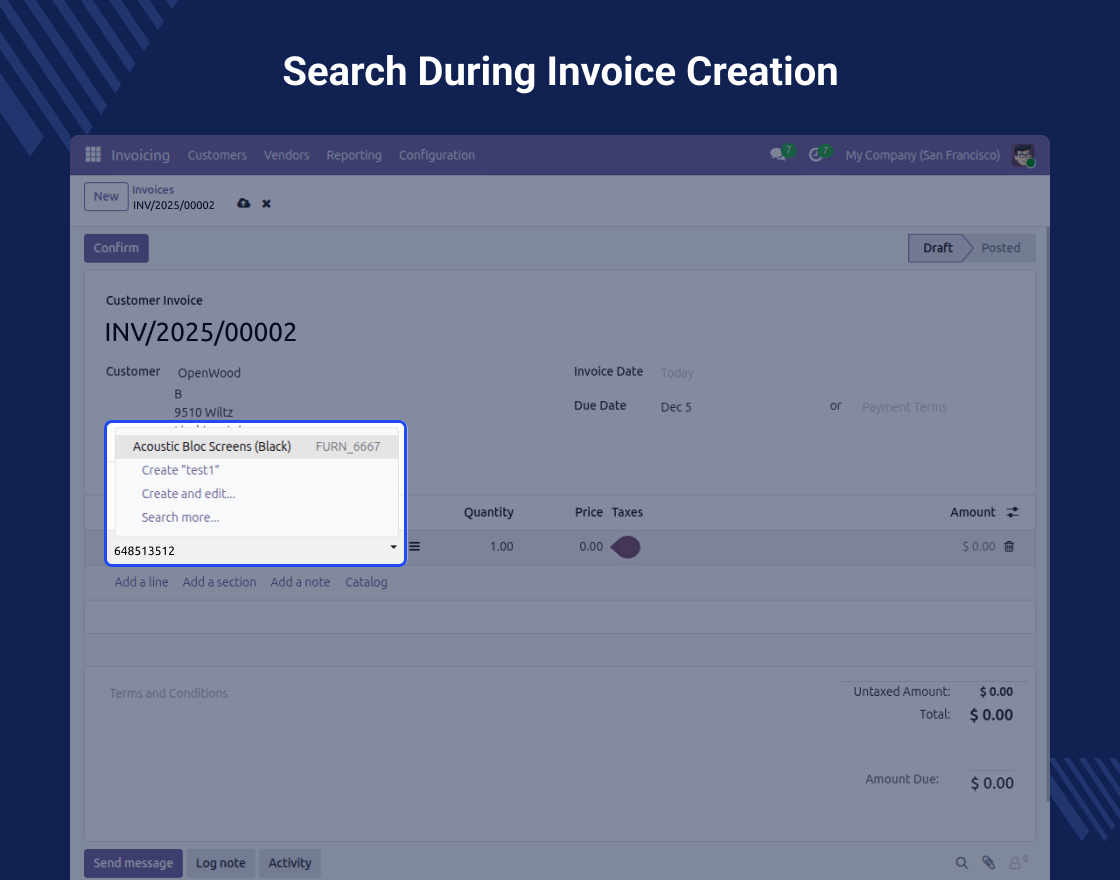Toggle the optional columns settings icon
The height and width of the screenshot is (880, 1120).
[x=1013, y=512]
